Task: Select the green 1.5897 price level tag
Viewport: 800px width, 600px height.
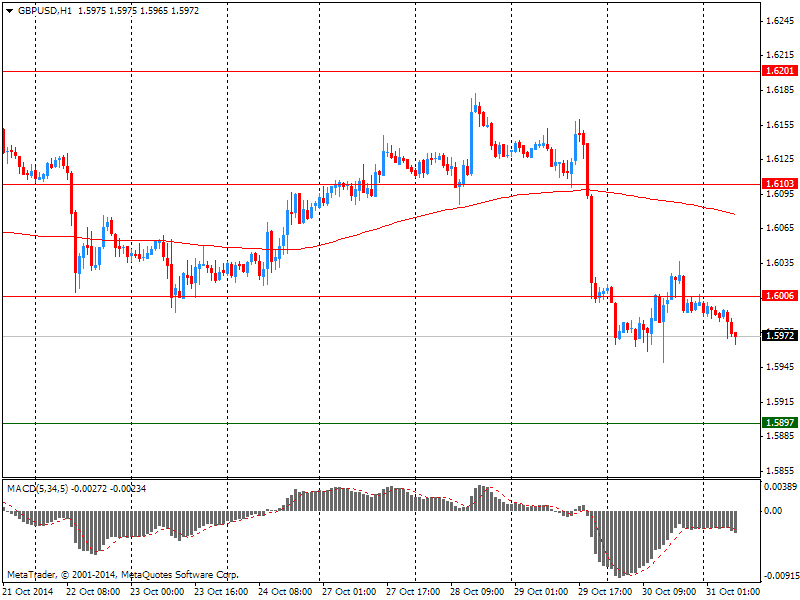Action: (780, 423)
